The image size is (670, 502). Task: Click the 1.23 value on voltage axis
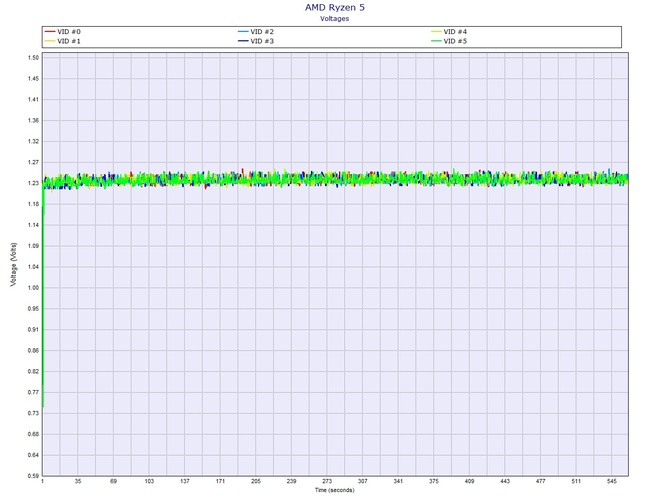[x=33, y=183]
